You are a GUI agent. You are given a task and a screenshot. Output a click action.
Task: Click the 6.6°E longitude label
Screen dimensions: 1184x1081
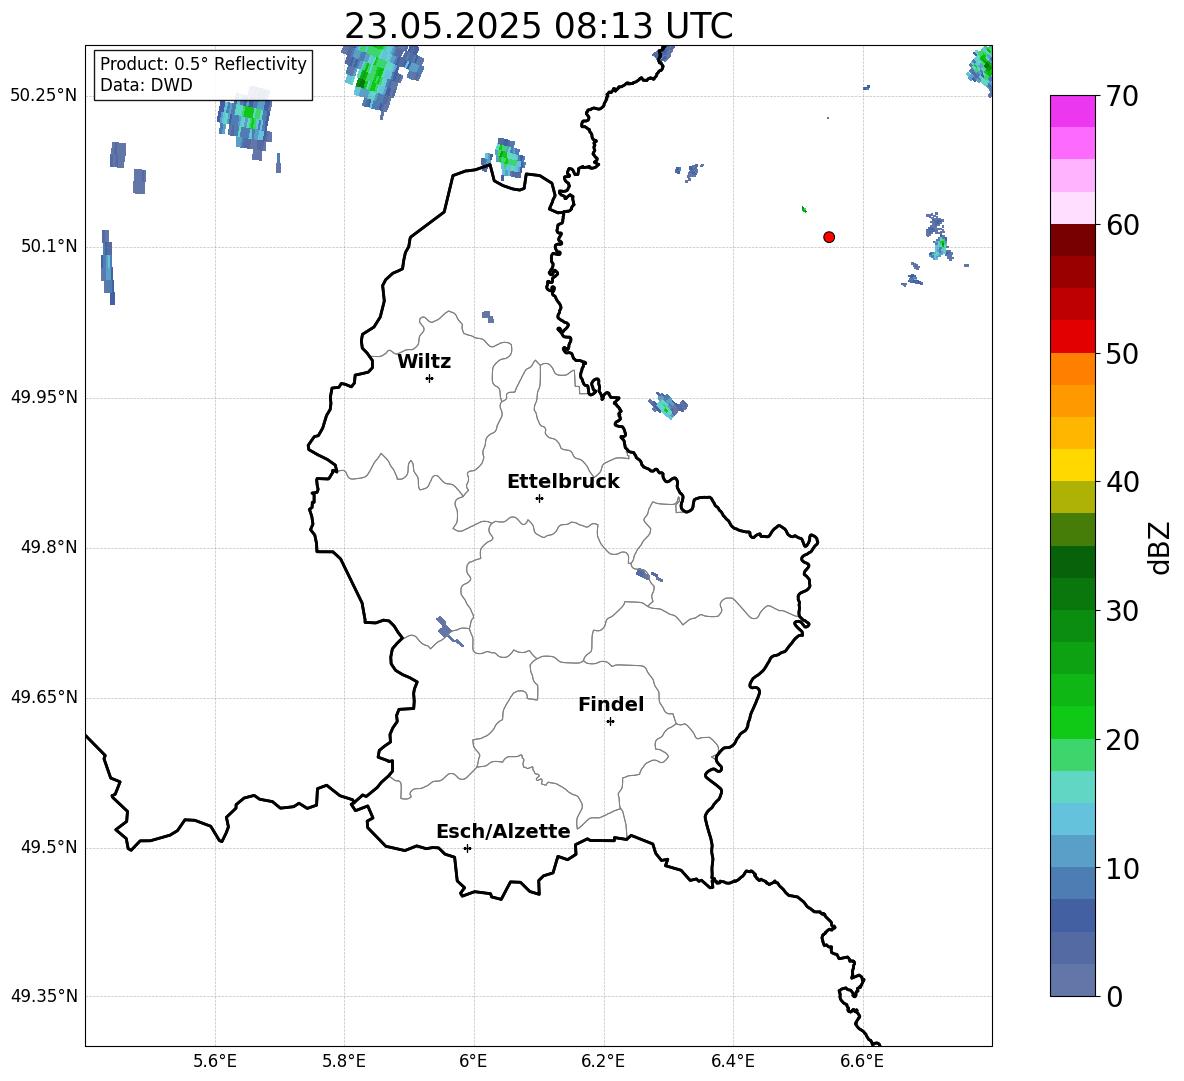pyautogui.click(x=862, y=1061)
